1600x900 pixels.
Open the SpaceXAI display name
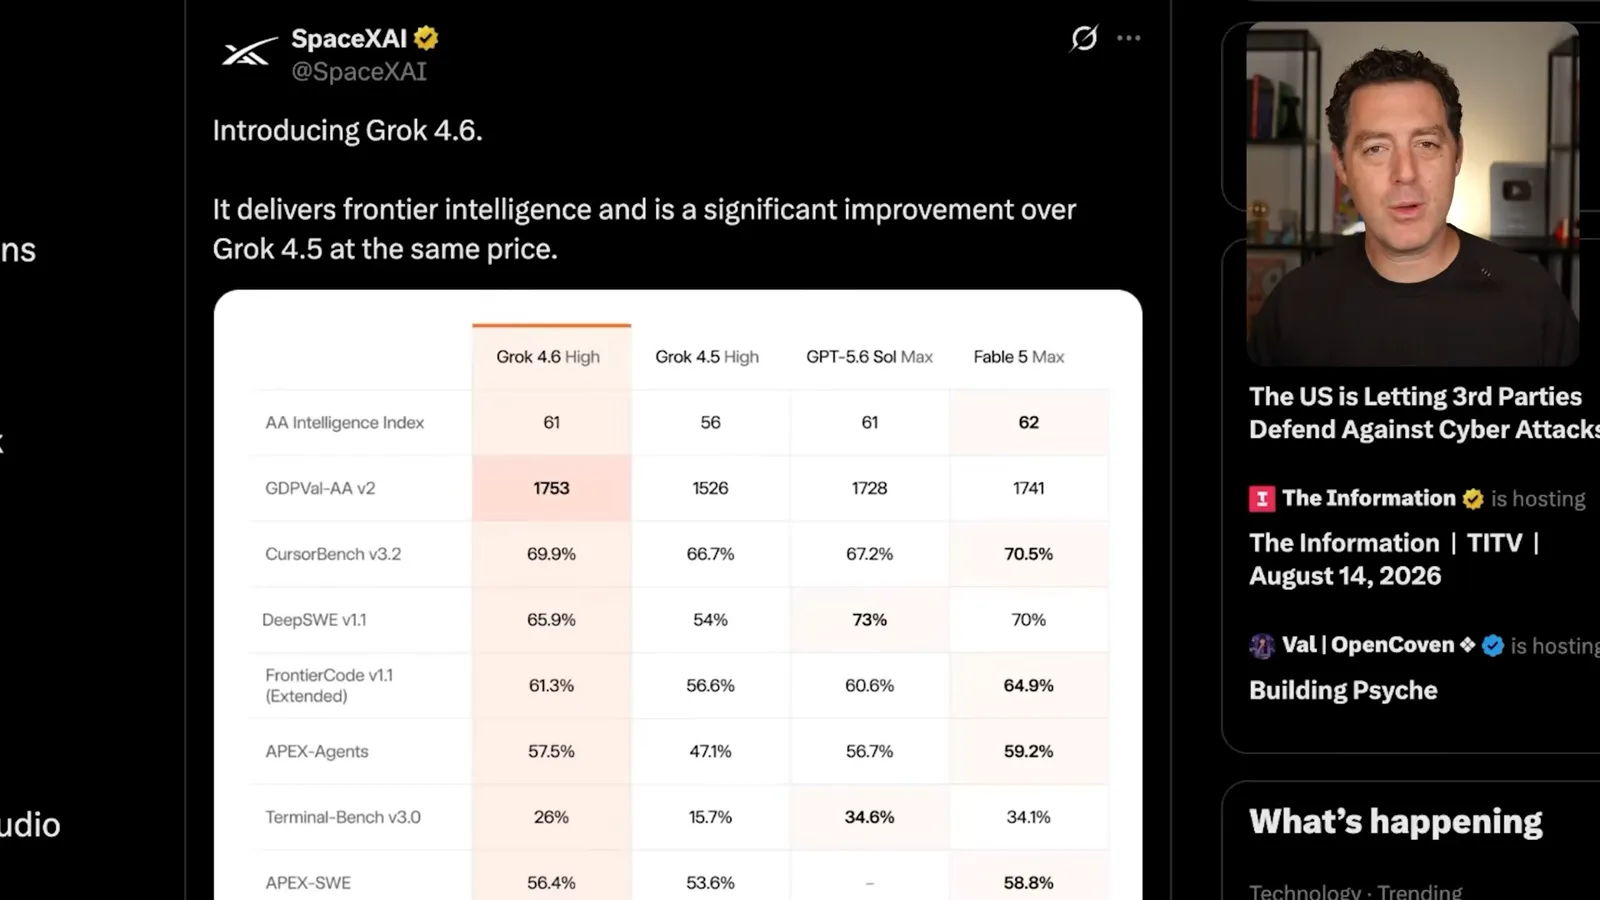tap(349, 39)
